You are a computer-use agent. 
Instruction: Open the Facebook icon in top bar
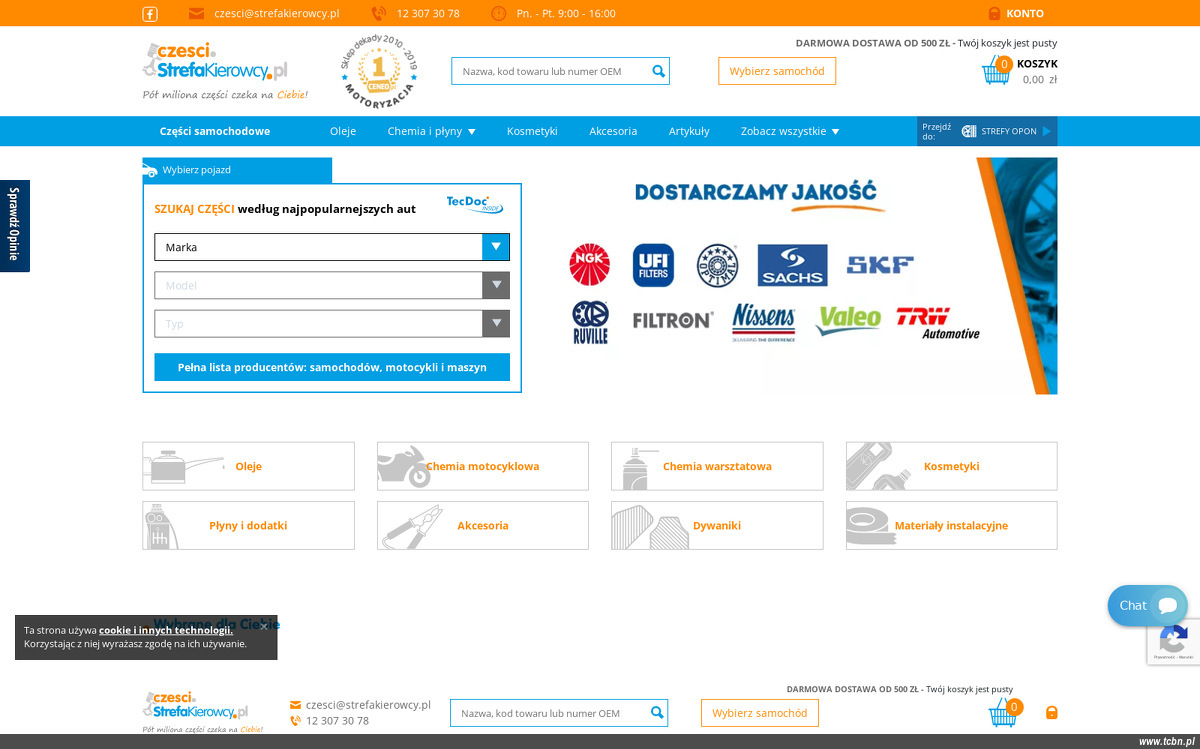point(150,14)
